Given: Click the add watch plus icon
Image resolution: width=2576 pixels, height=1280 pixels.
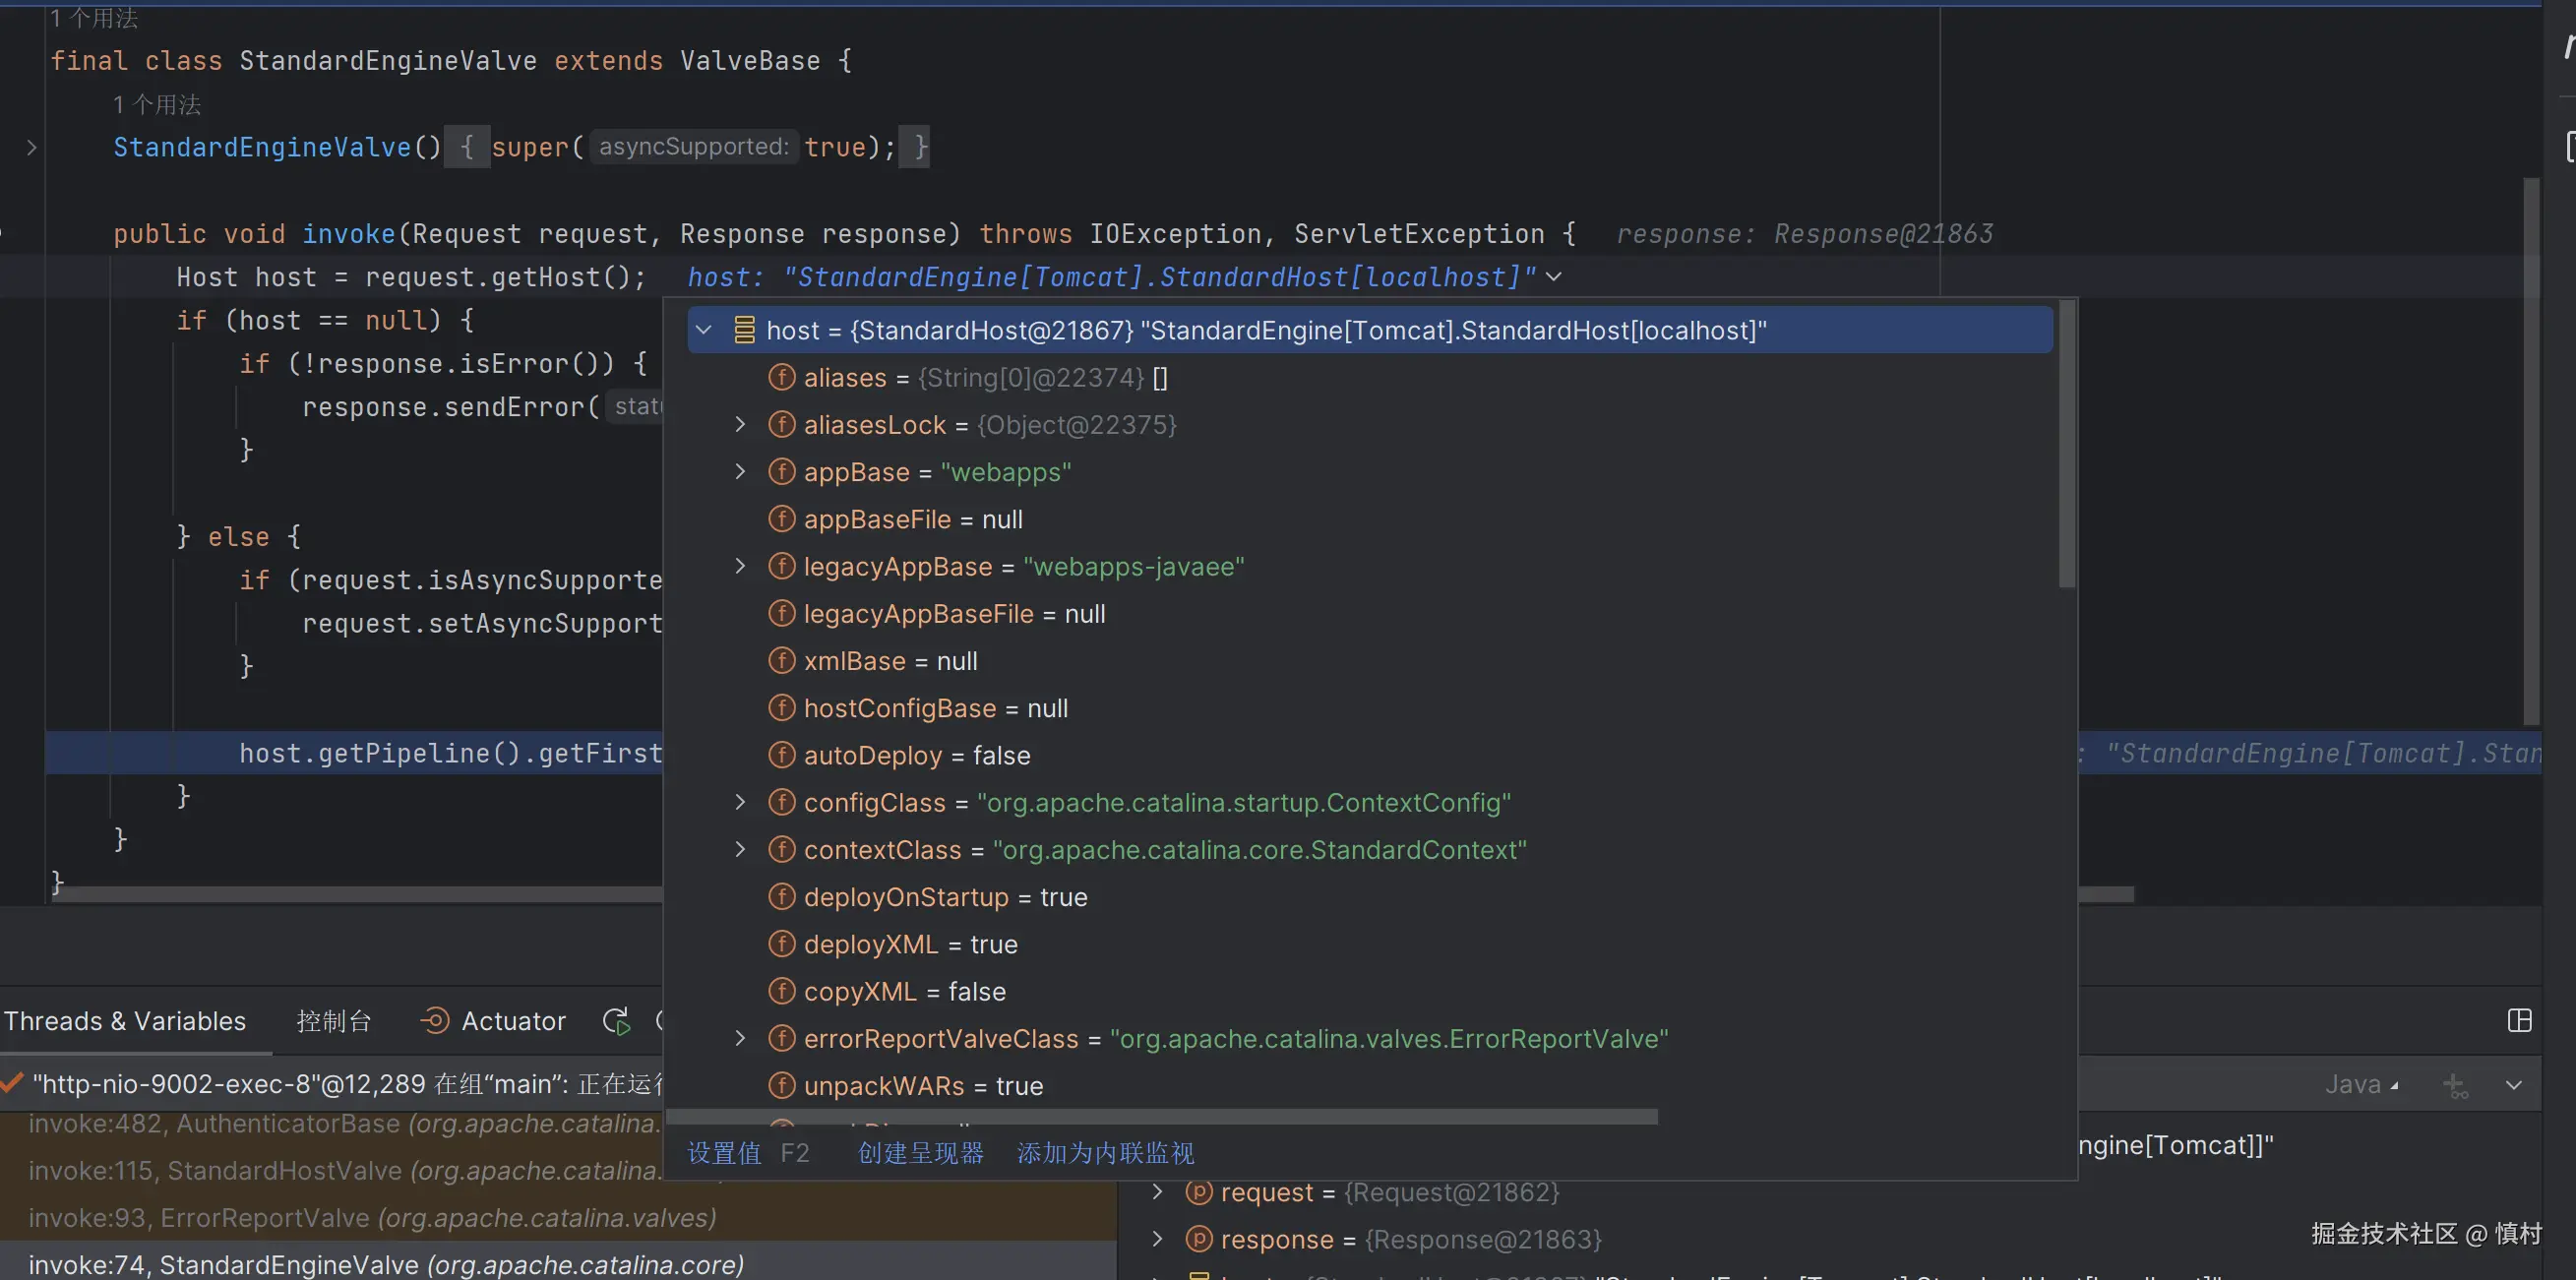Looking at the screenshot, I should pyautogui.click(x=2455, y=1086).
